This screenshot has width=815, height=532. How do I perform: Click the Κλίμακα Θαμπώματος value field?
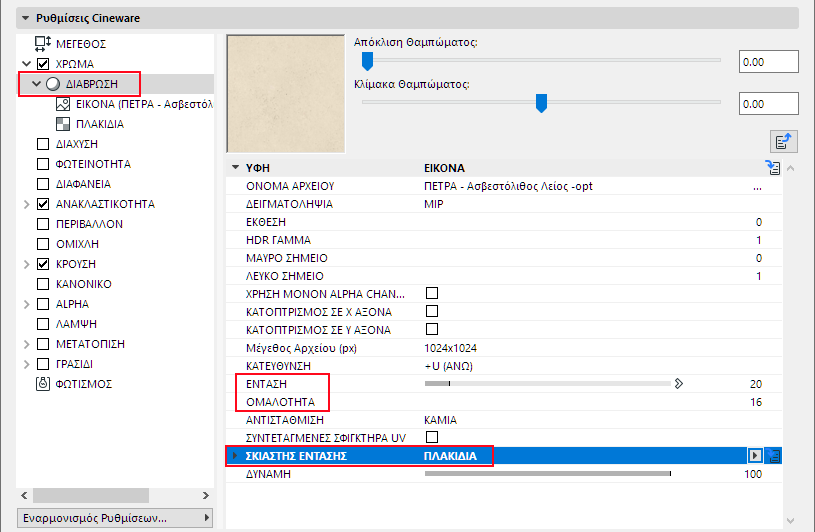coord(769,104)
